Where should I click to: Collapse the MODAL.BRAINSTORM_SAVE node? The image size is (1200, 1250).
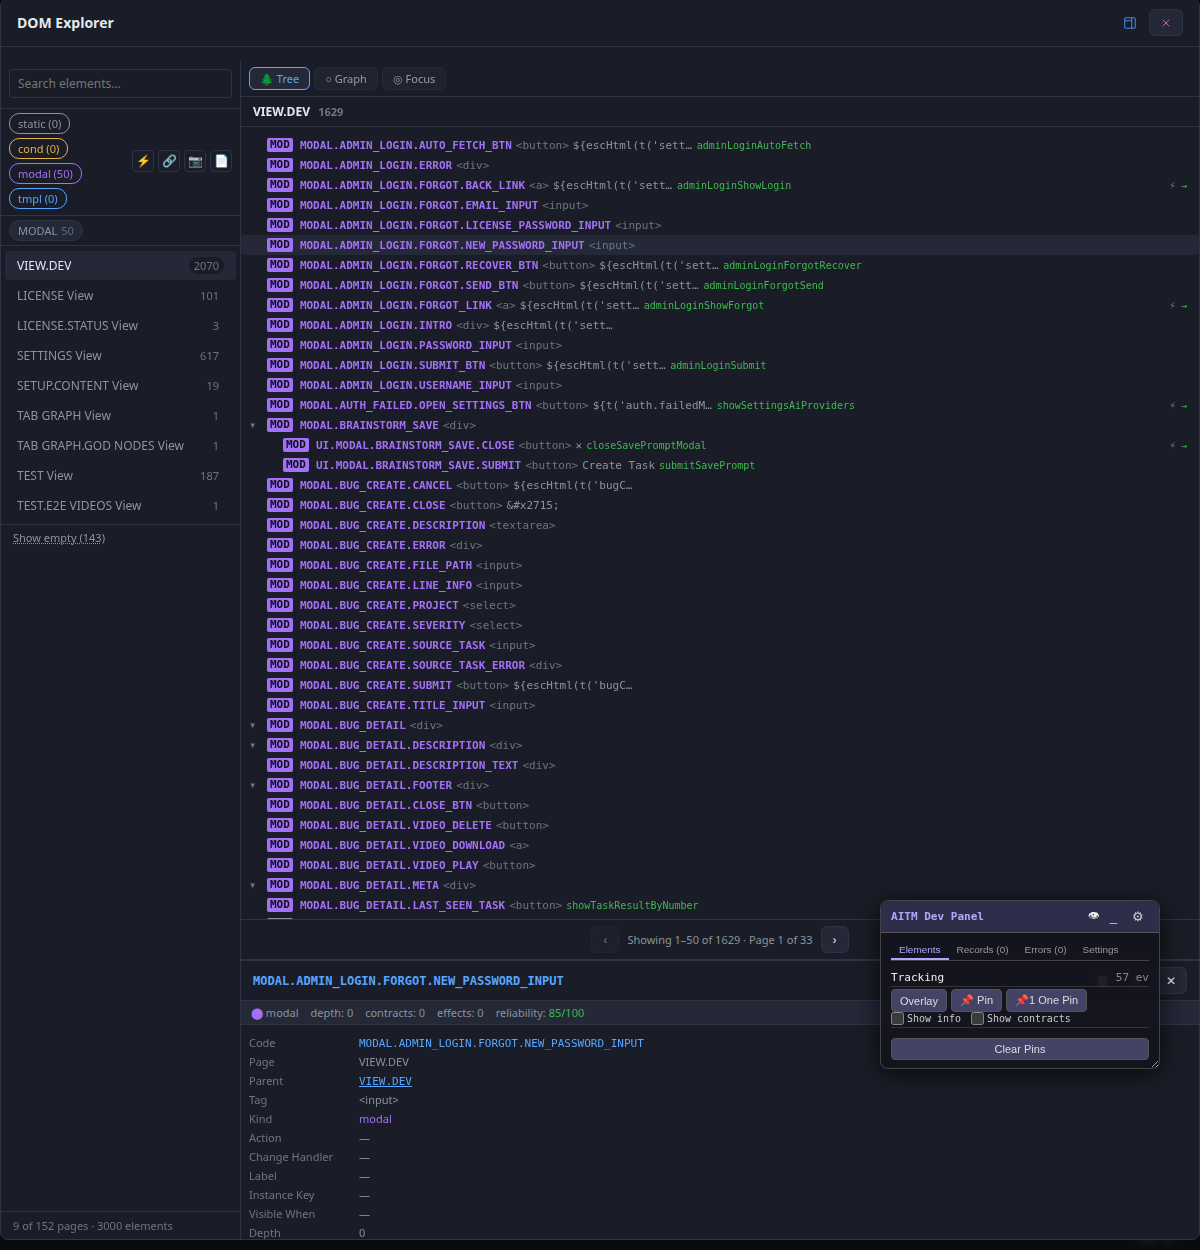coord(253,426)
